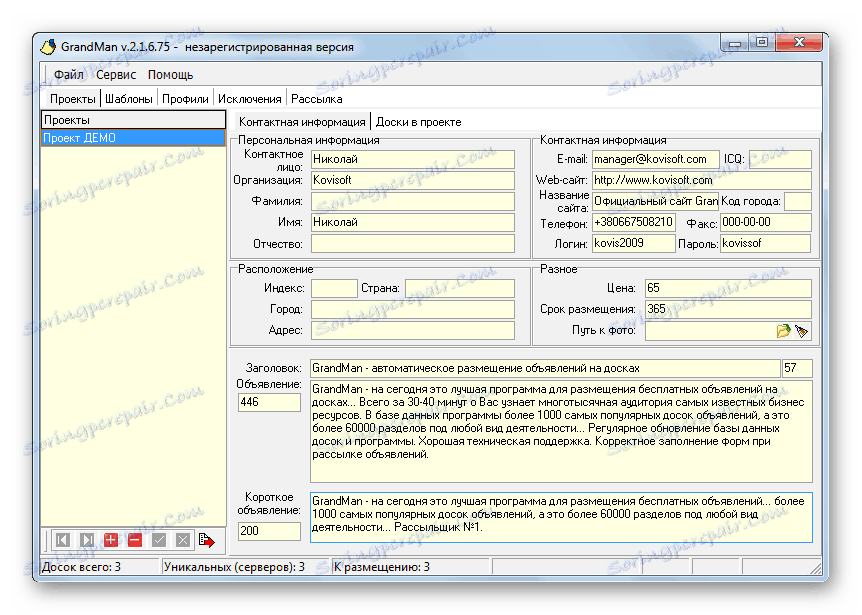
Task: Open the Доски в проекте sub-tab
Action: 418,122
